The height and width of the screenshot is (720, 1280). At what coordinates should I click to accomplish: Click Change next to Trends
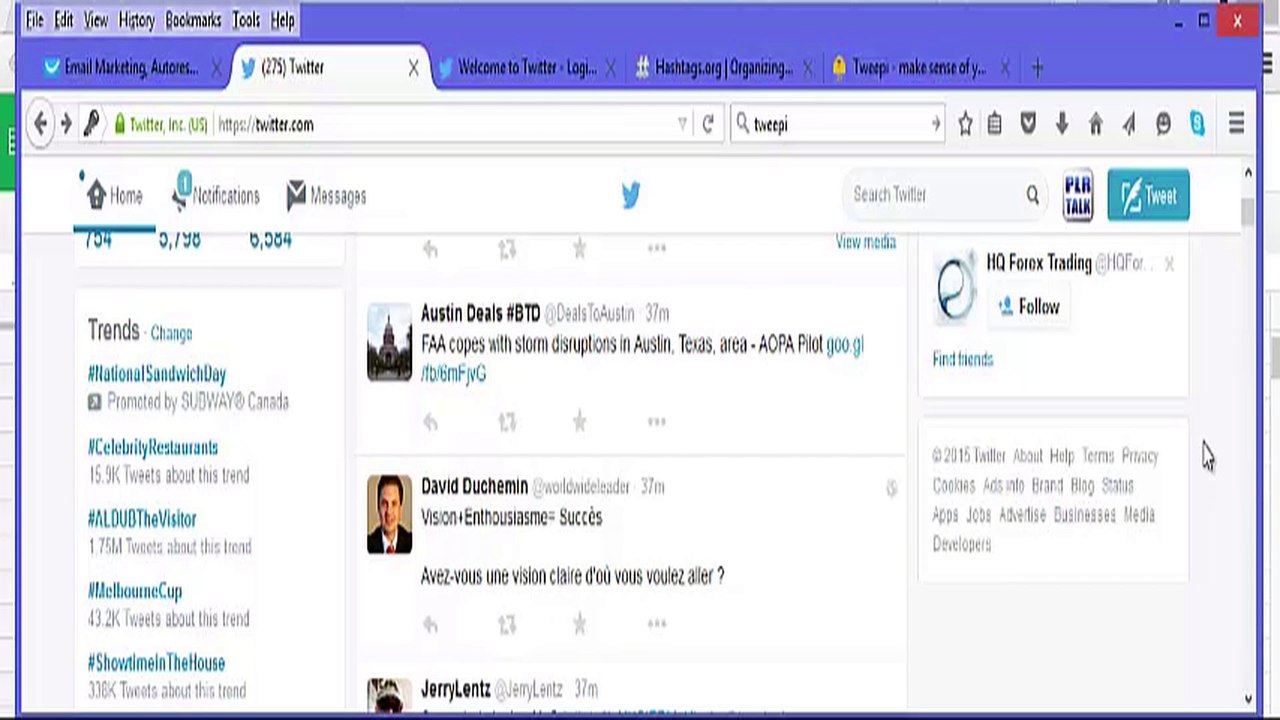point(171,333)
